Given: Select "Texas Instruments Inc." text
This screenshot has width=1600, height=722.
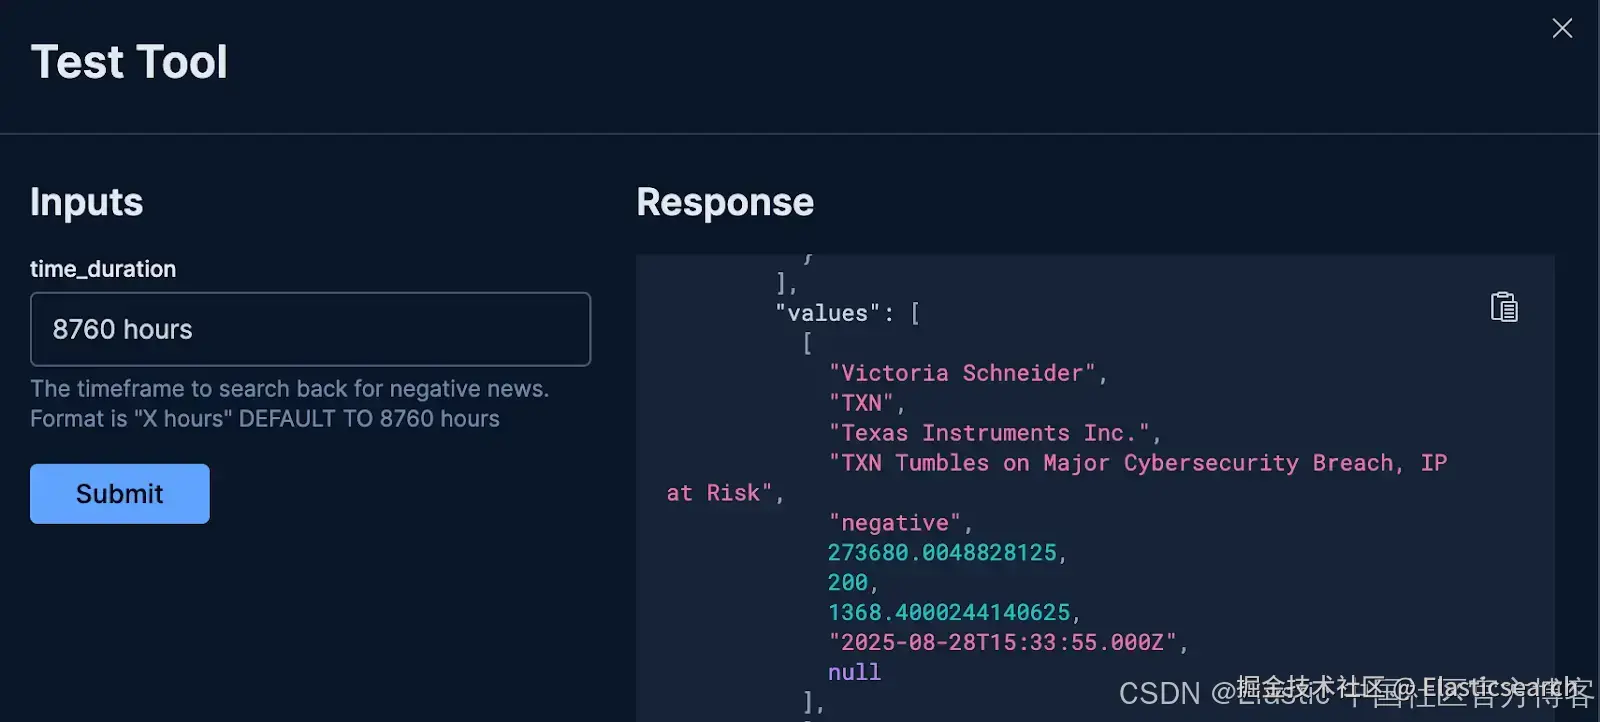Looking at the screenshot, I should point(989,433).
